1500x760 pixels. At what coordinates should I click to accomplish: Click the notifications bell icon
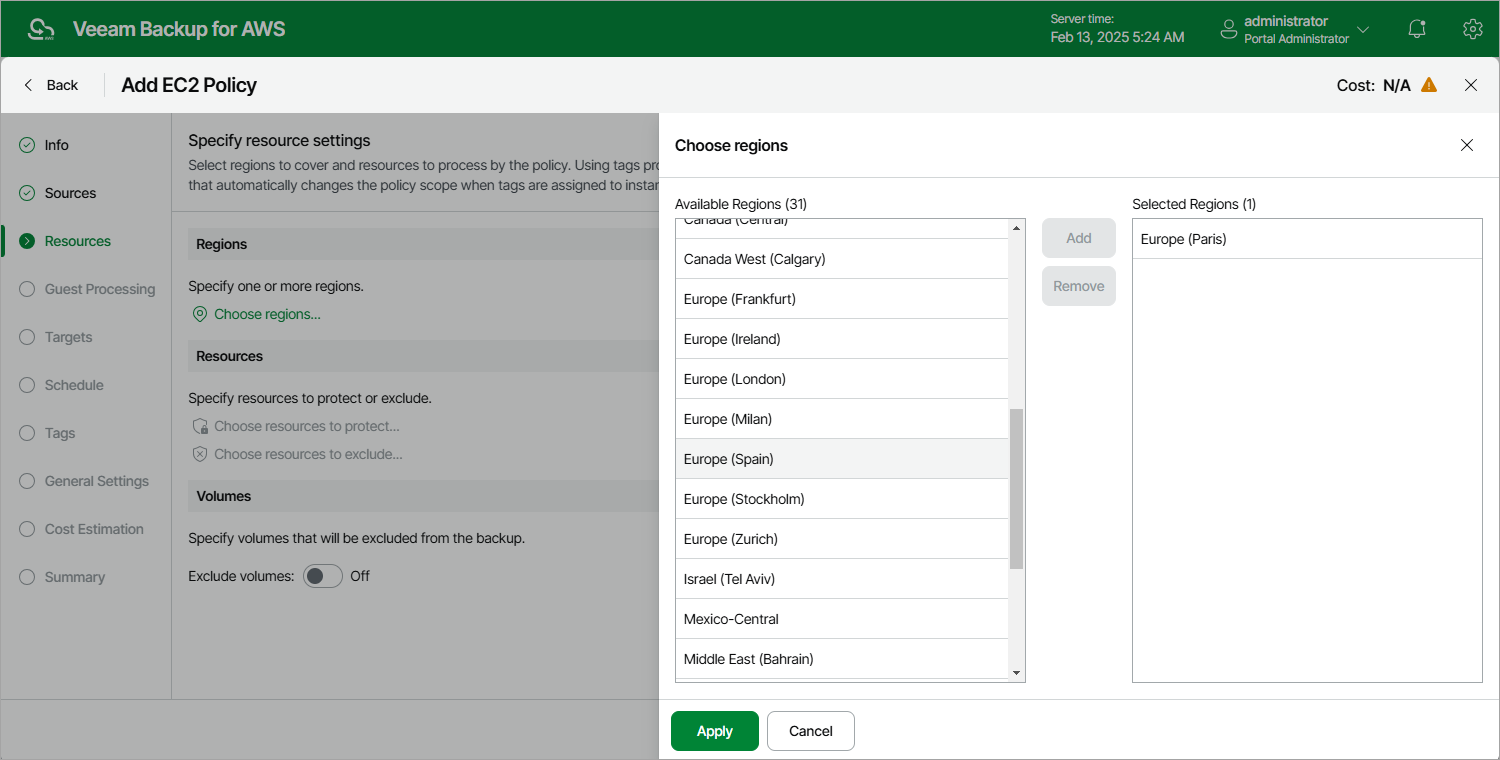coord(1417,29)
